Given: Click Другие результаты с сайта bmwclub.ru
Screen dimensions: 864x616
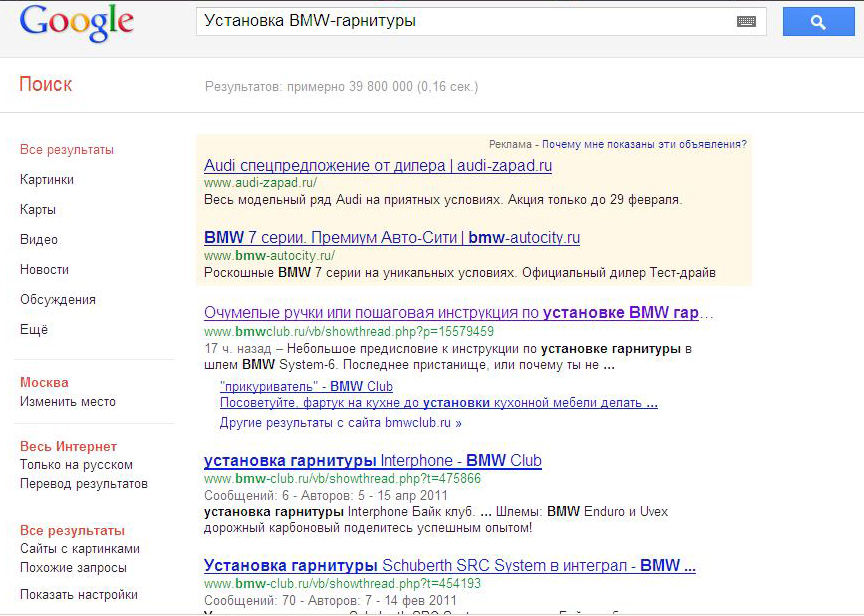Looking at the screenshot, I should click(x=341, y=423).
